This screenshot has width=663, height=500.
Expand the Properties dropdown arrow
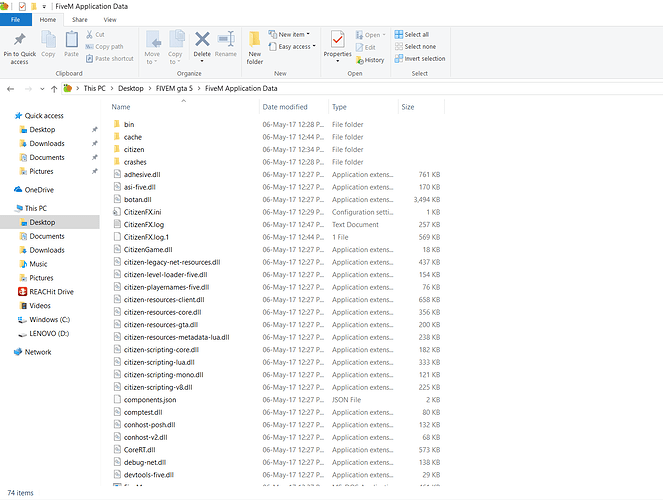(x=337, y=61)
